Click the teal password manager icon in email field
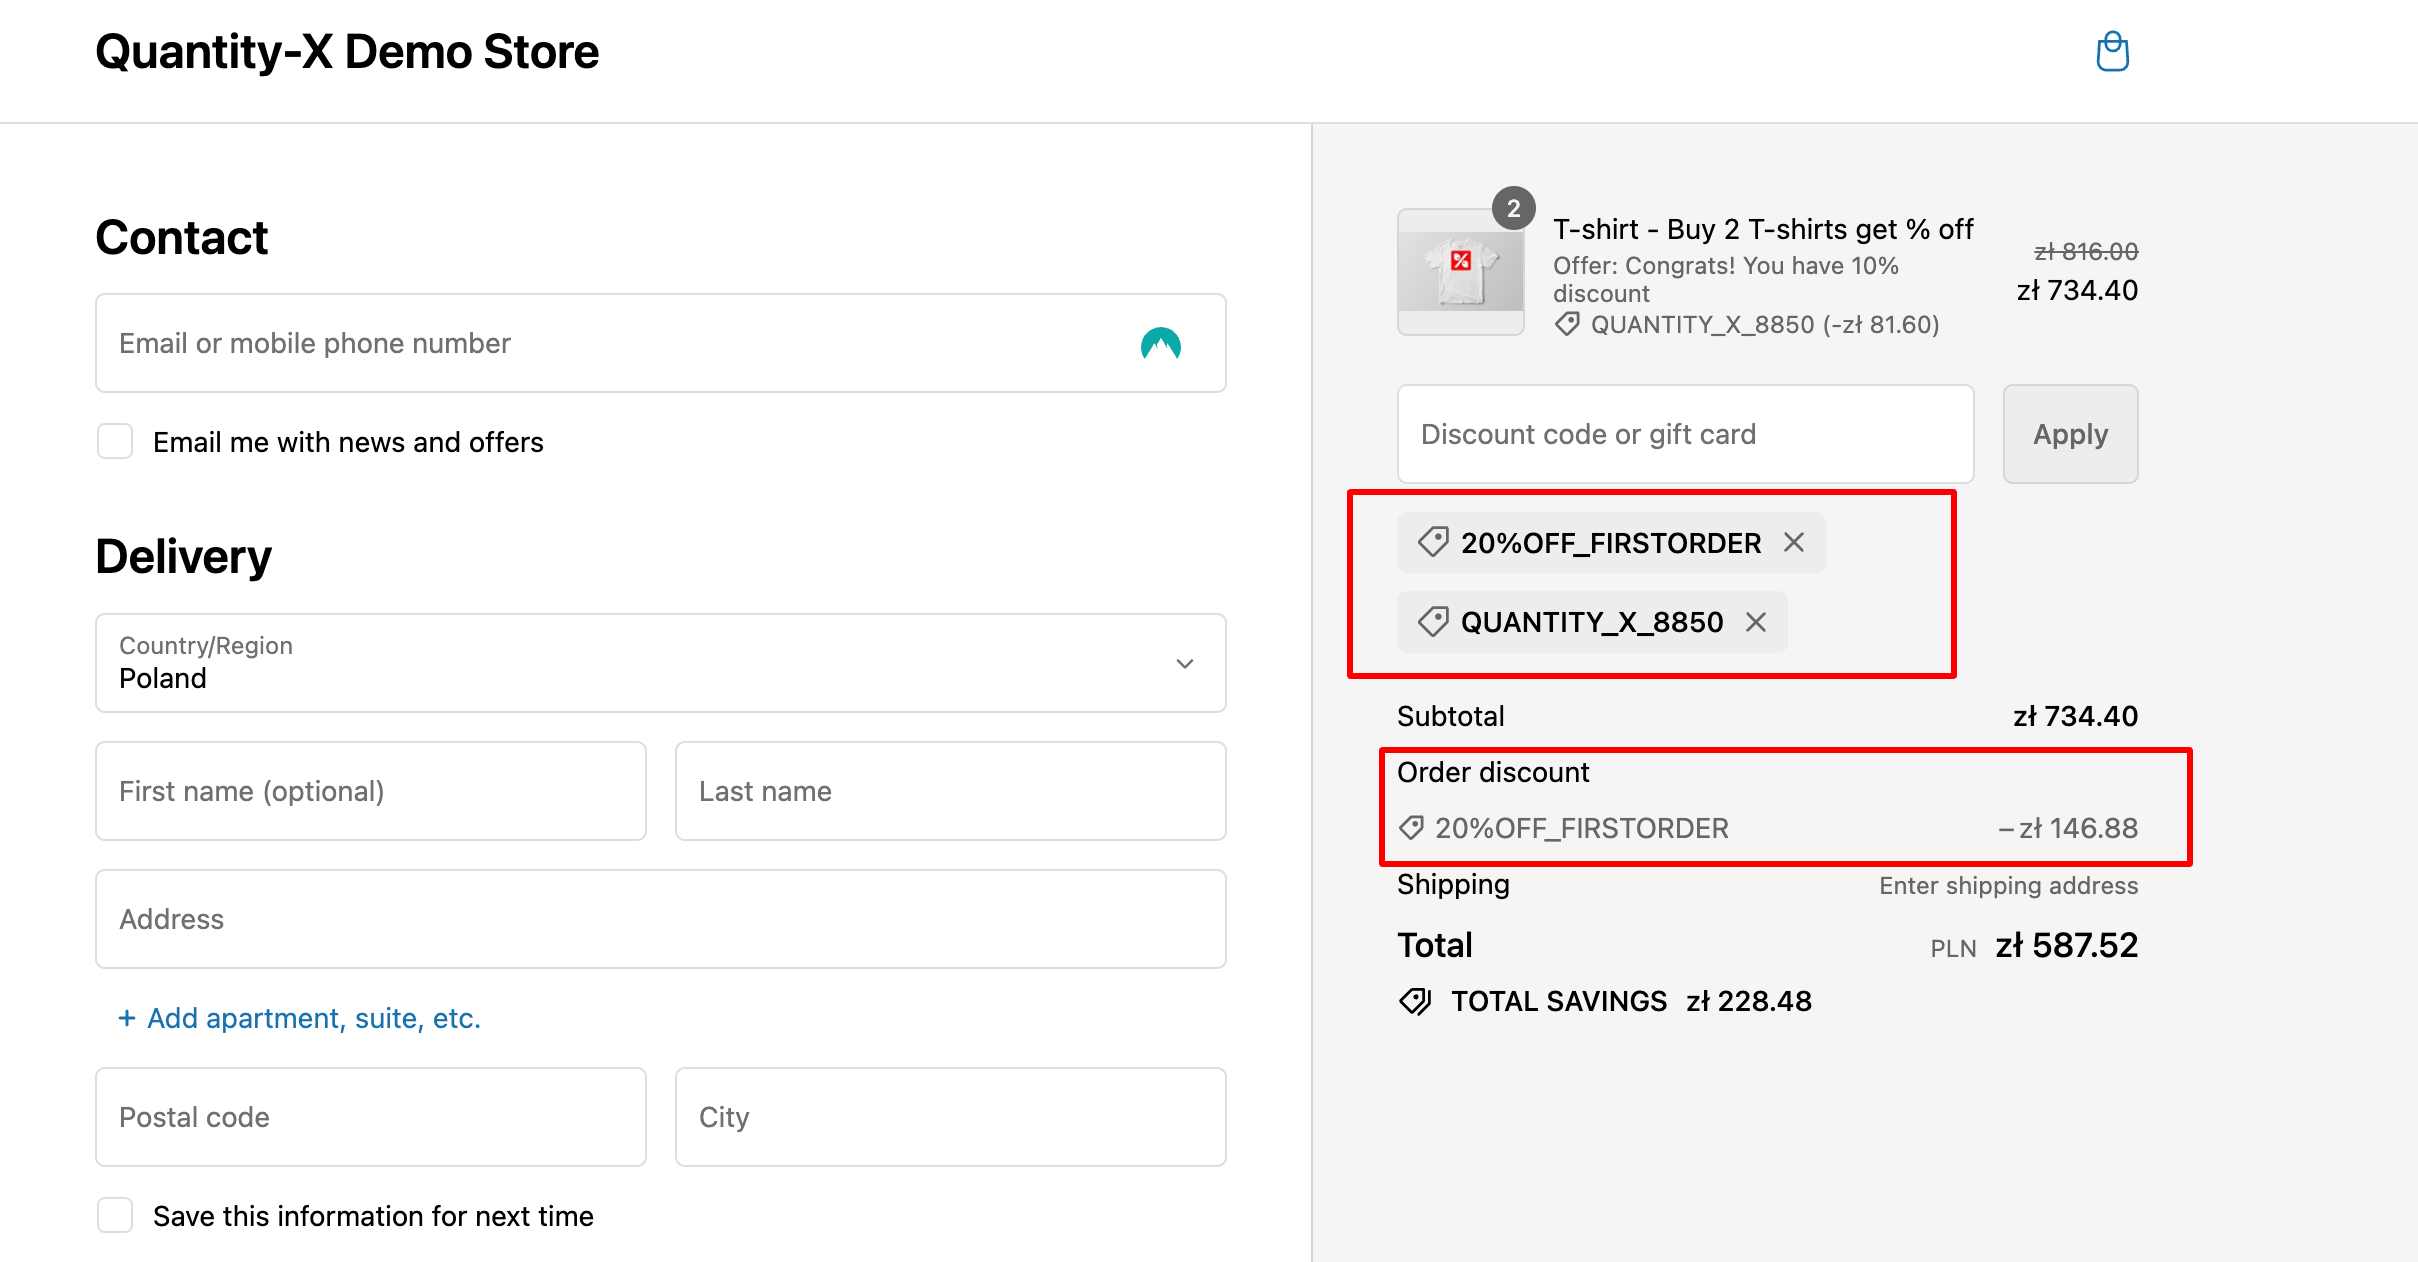2418x1262 pixels. (1160, 344)
